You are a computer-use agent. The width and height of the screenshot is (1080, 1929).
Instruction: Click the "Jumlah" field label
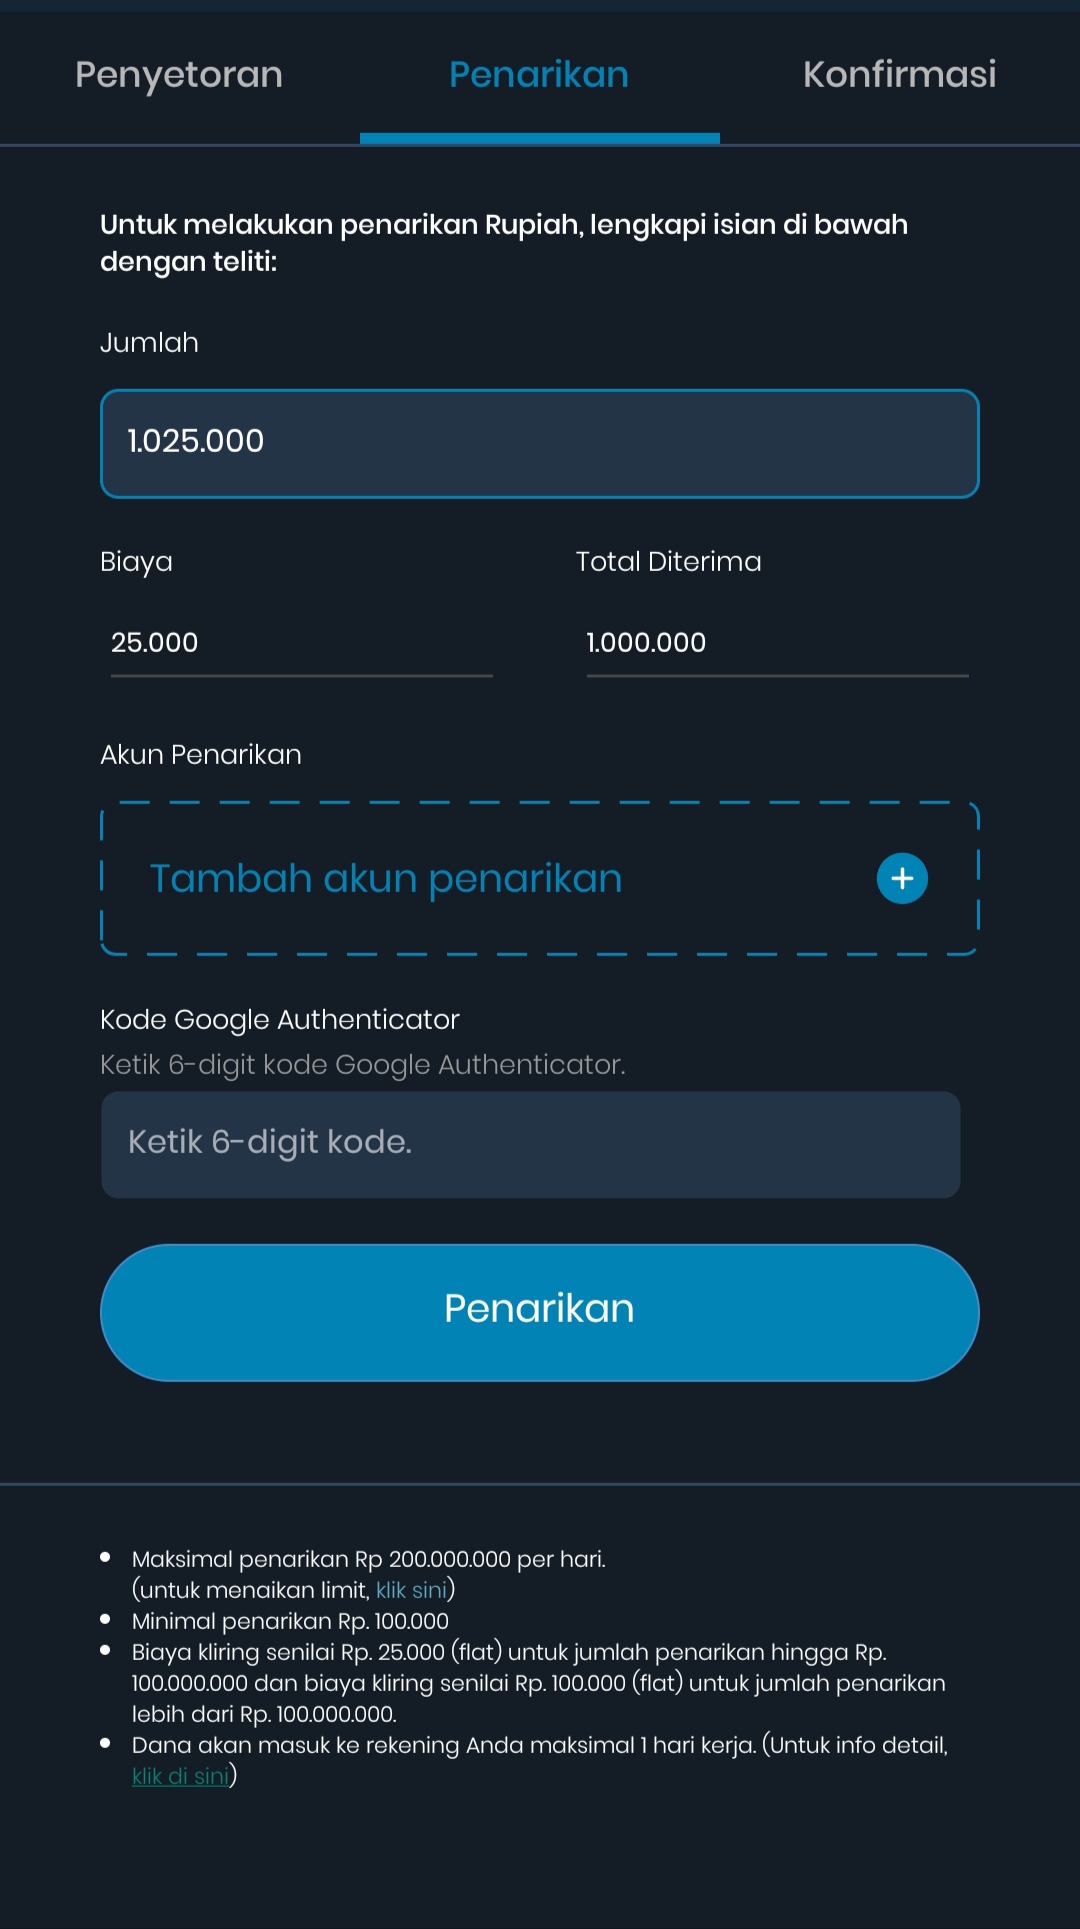coord(149,343)
